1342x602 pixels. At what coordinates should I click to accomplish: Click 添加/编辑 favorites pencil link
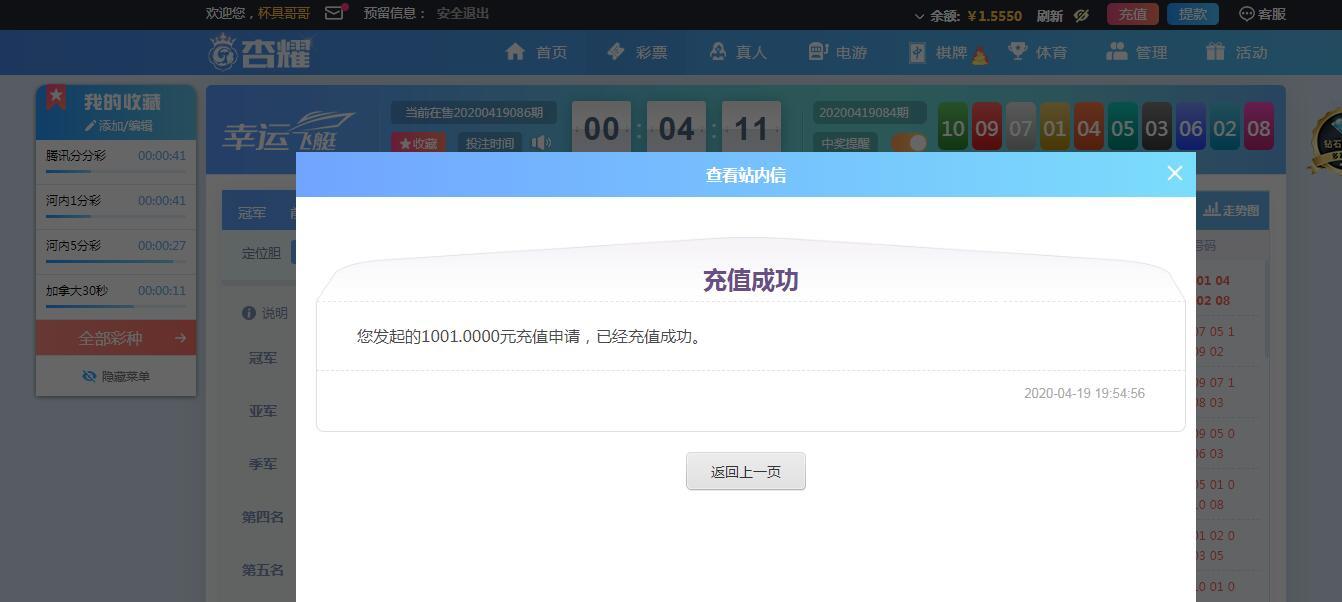point(118,126)
